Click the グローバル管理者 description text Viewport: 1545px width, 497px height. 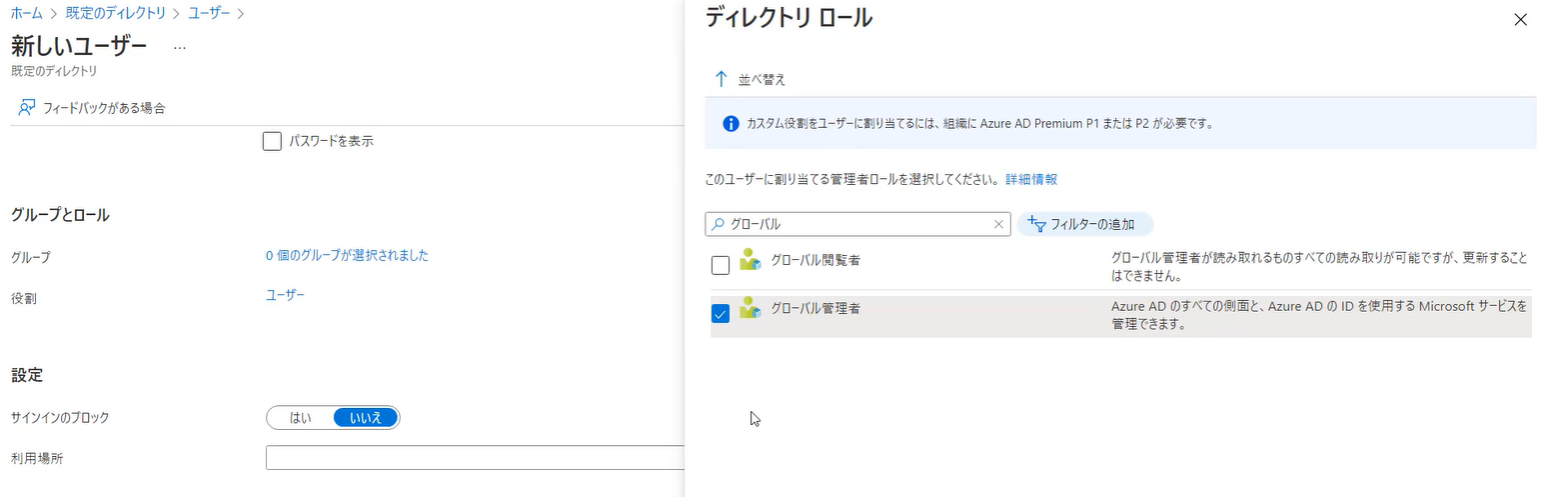(x=1319, y=315)
